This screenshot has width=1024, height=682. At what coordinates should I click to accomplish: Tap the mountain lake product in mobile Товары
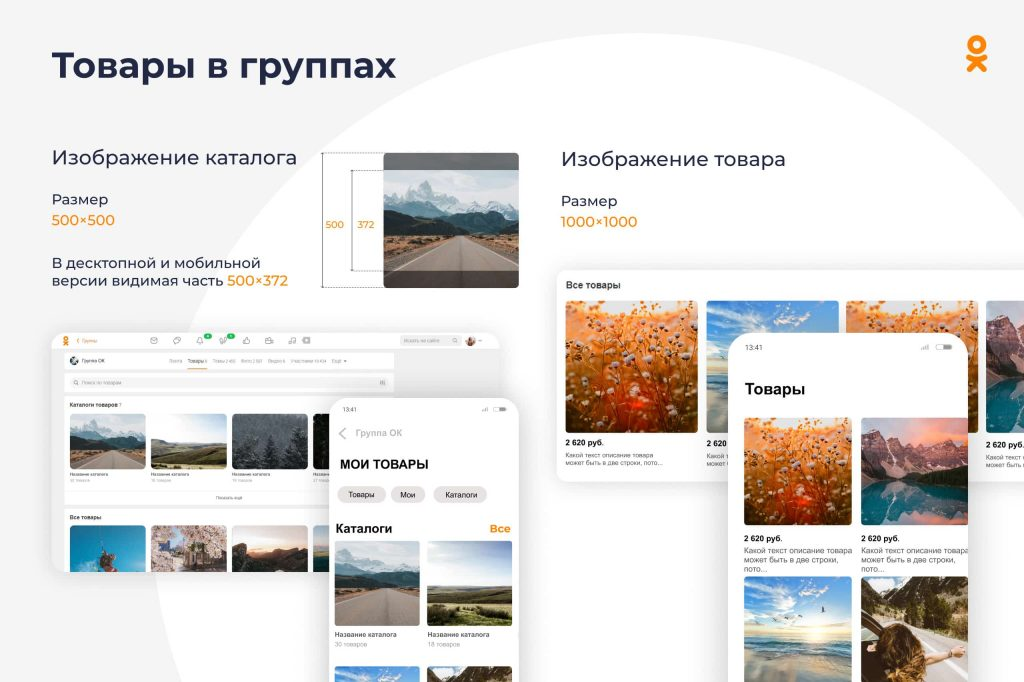pos(914,471)
